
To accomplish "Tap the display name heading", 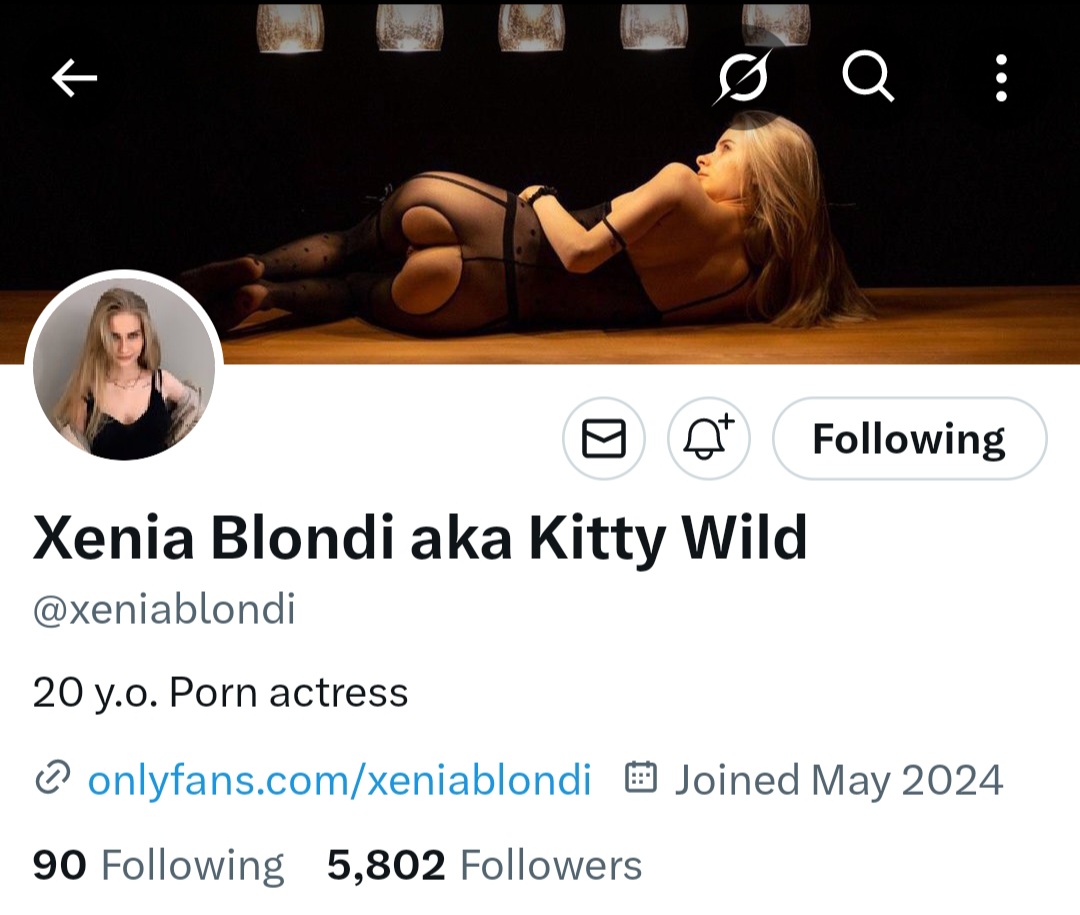I will 420,538.
